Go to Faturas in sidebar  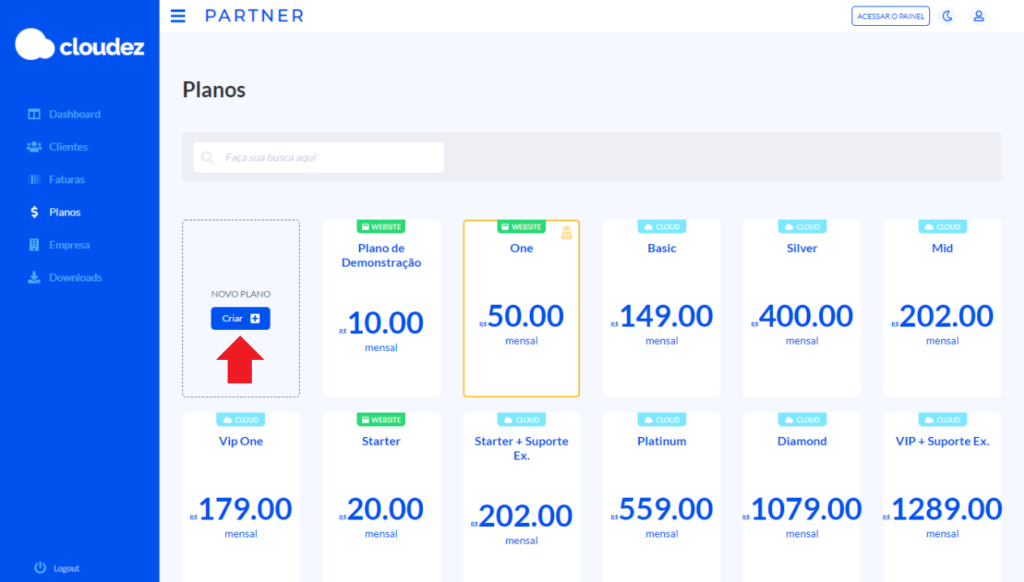click(x=67, y=180)
